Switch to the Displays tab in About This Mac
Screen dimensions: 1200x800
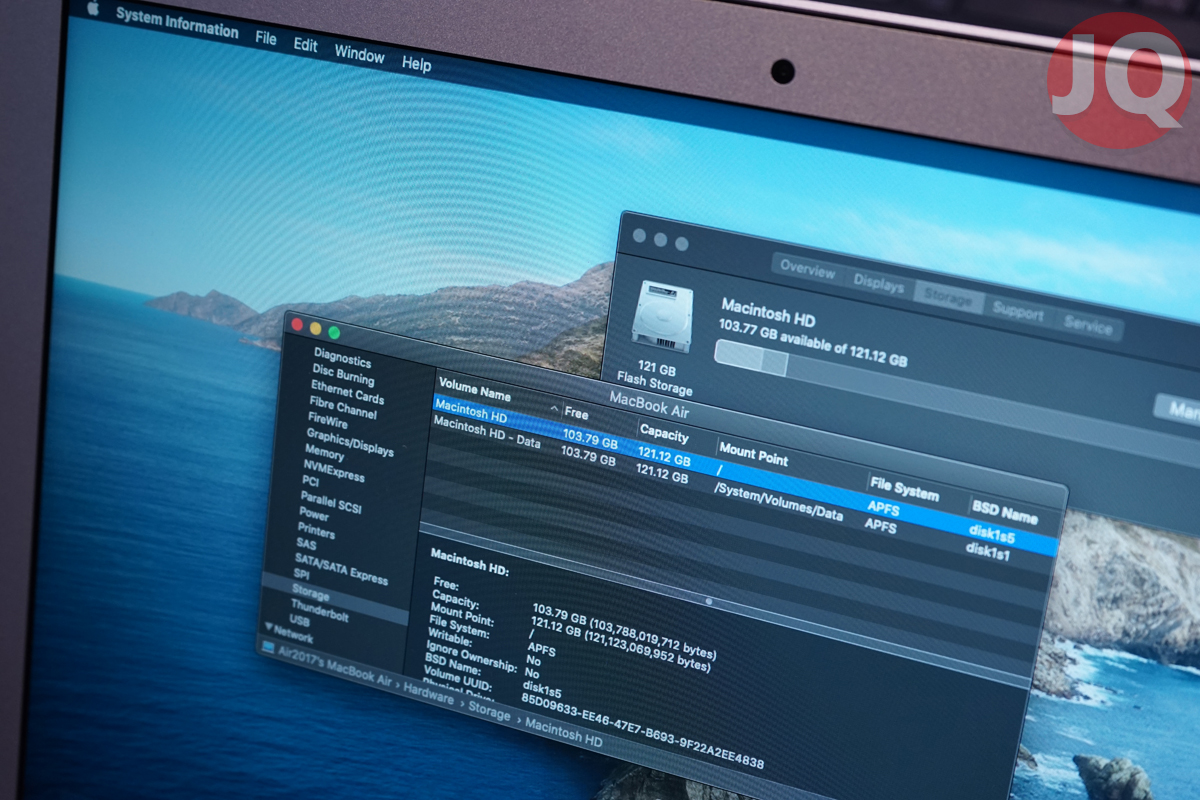tap(878, 283)
